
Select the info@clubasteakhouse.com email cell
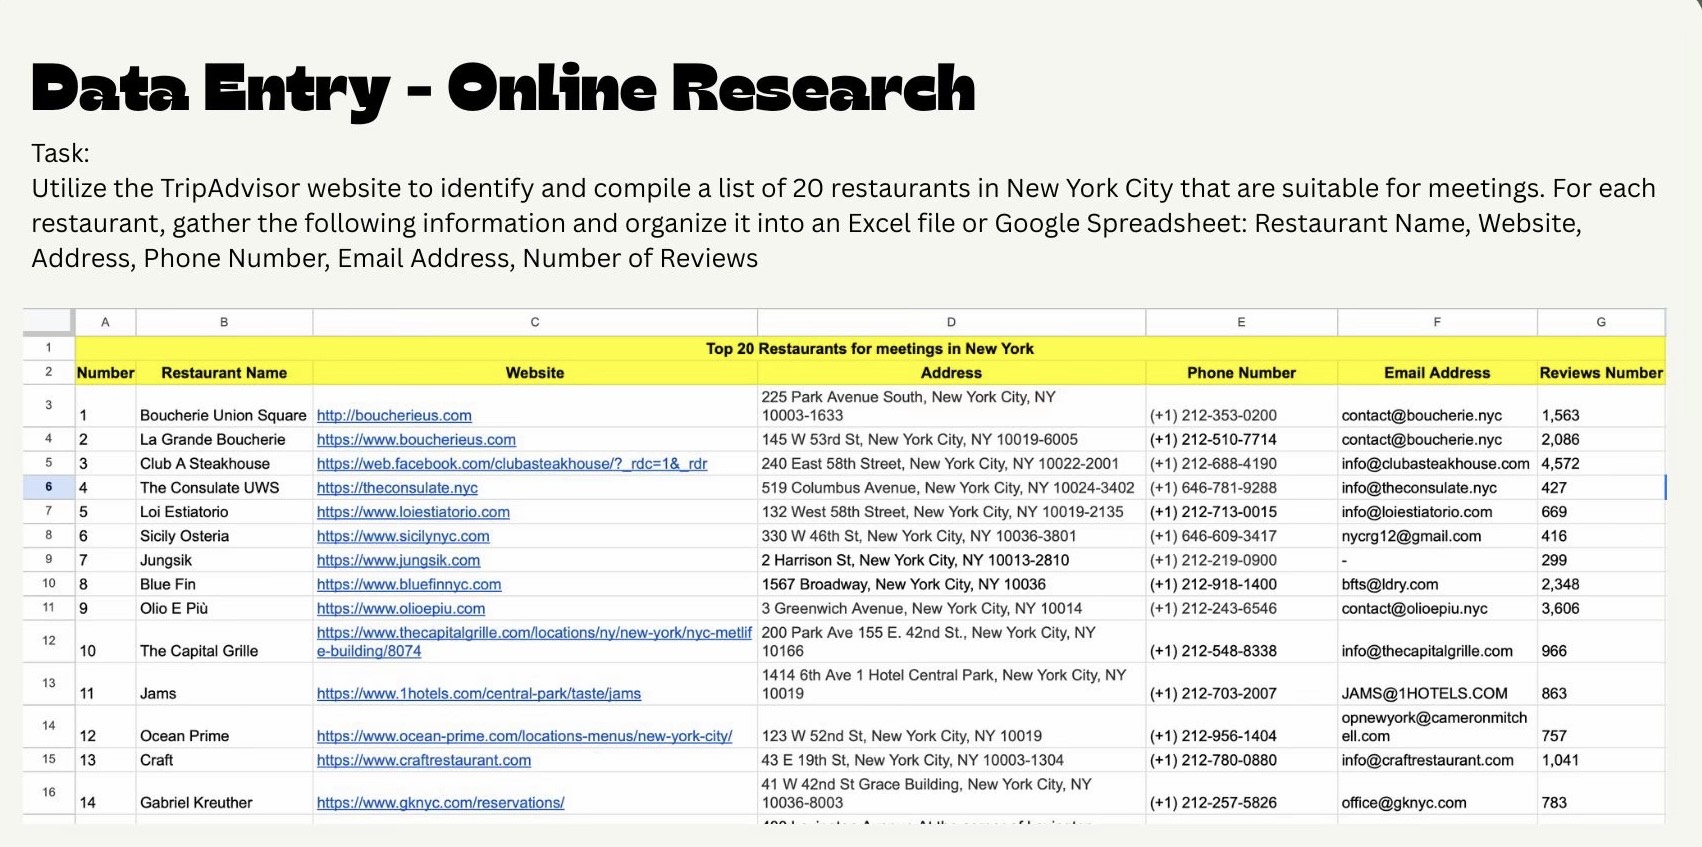(x=1437, y=463)
